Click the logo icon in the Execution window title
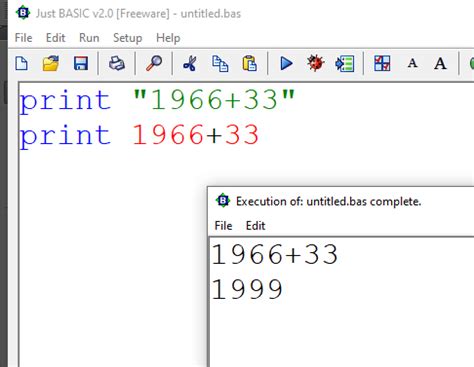 point(223,201)
